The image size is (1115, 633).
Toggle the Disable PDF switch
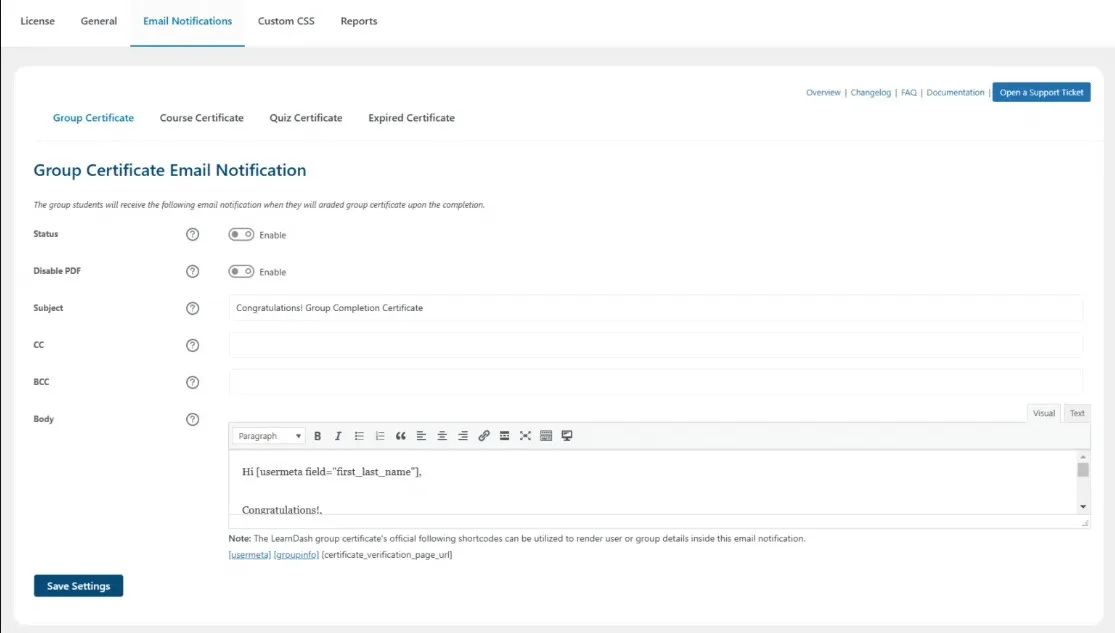click(241, 271)
